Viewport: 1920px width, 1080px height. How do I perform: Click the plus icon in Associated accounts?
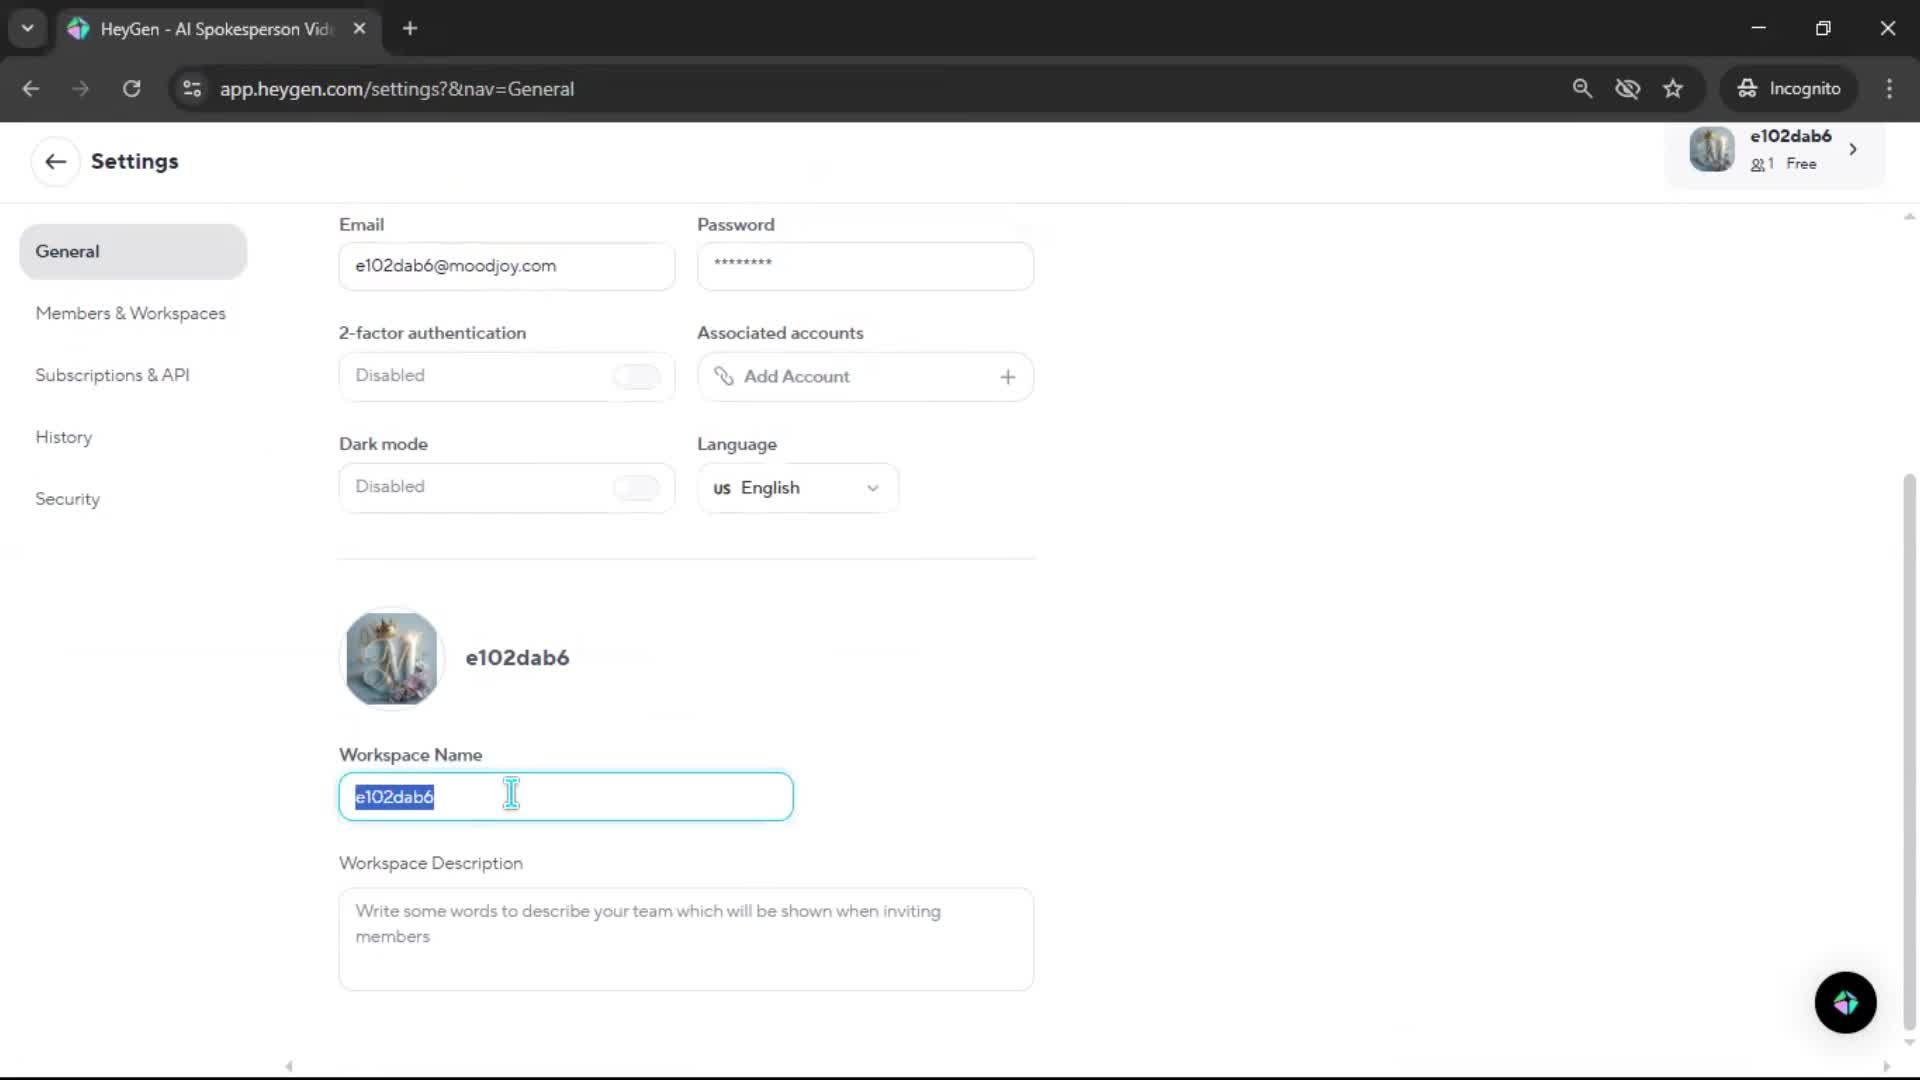click(x=1007, y=377)
